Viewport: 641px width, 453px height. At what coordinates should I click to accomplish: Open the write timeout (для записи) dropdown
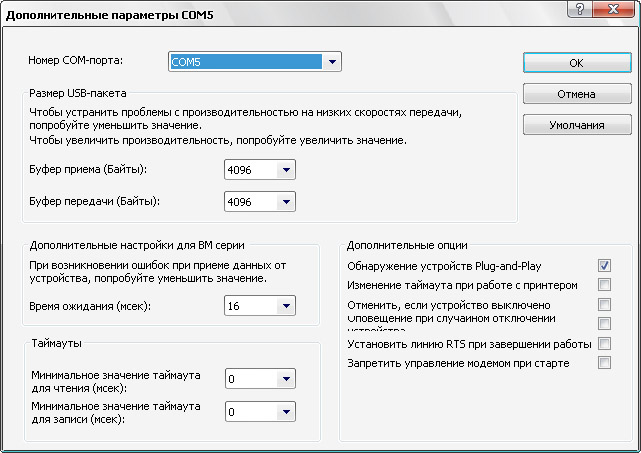point(286,412)
